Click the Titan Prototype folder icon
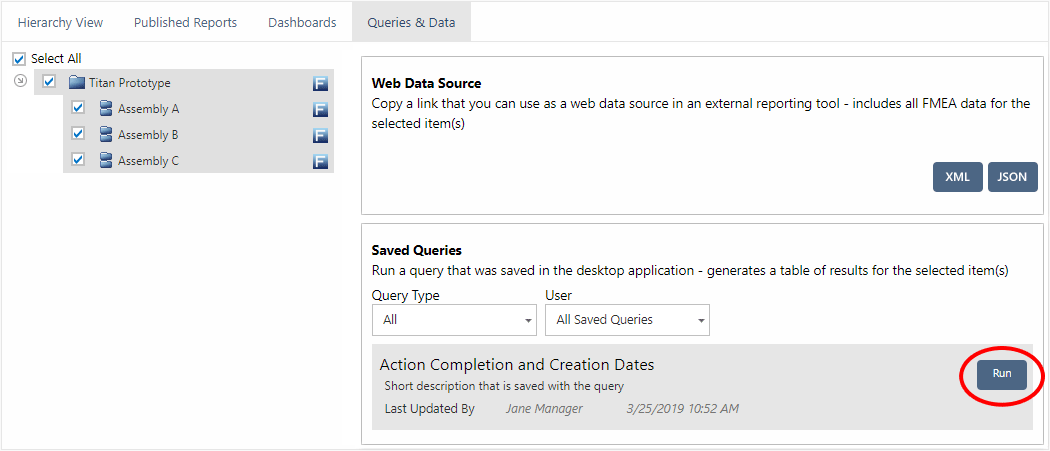Viewport: 1050px width, 451px height. click(77, 83)
